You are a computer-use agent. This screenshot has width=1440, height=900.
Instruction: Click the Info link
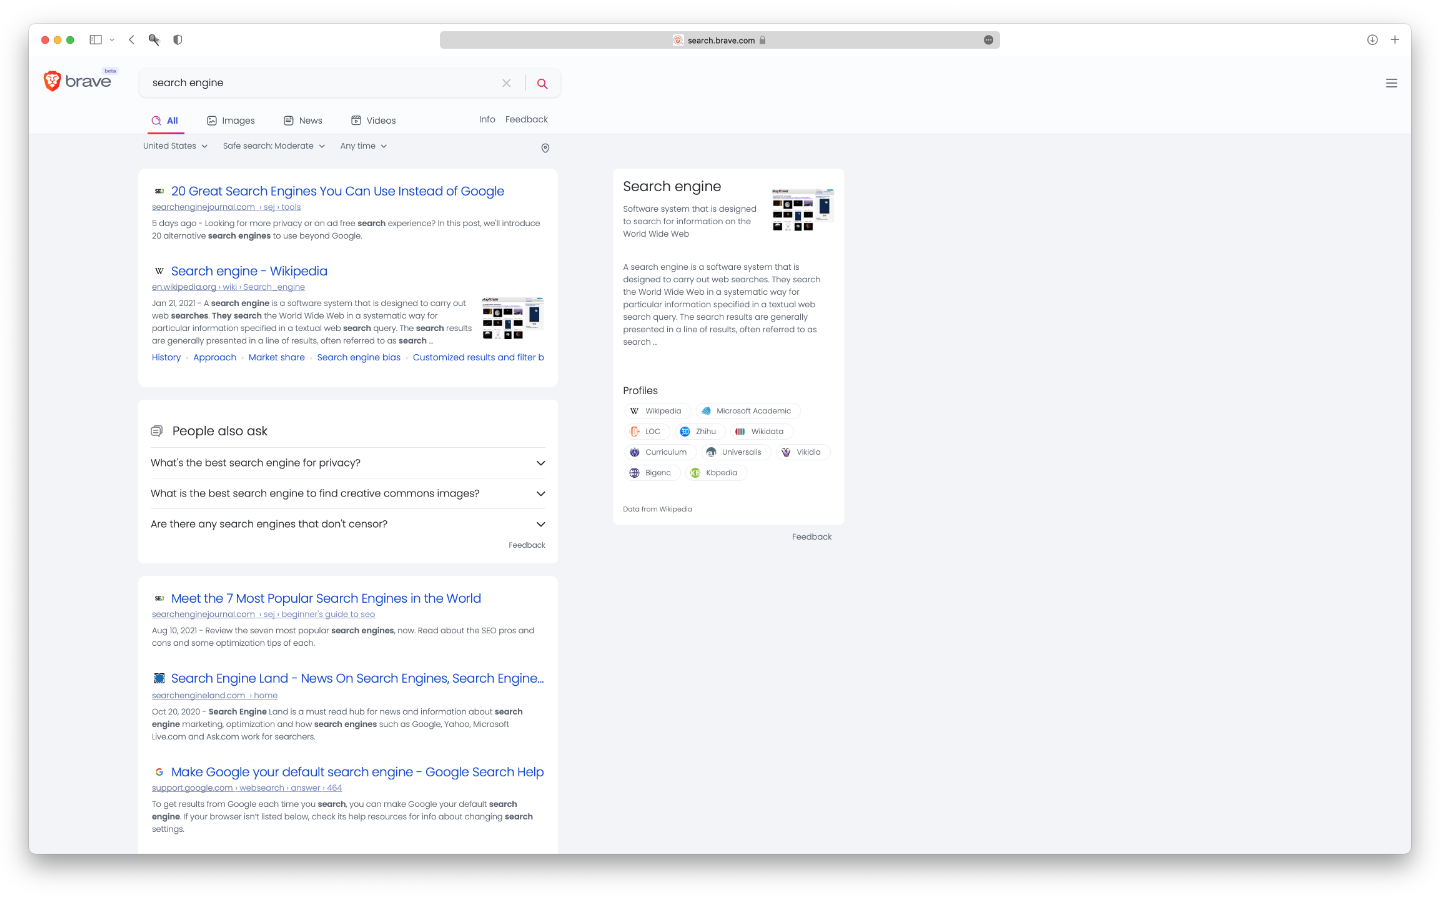[487, 119]
